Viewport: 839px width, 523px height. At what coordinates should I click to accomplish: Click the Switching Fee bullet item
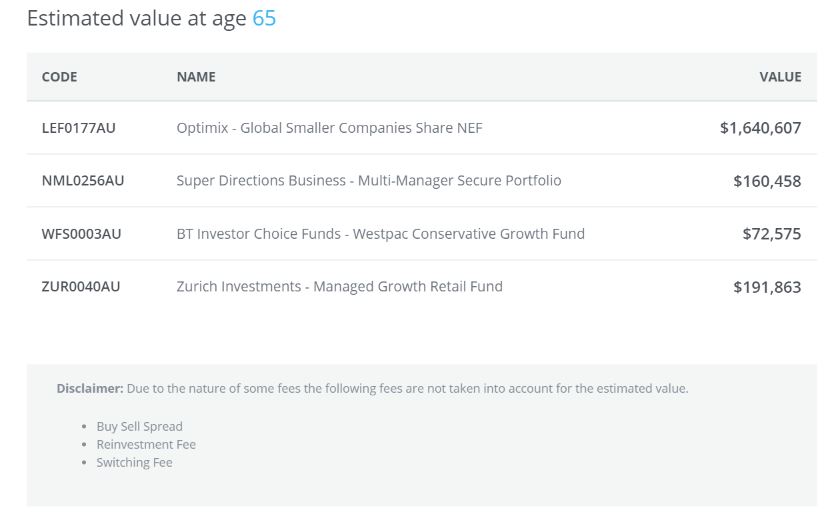pos(134,462)
